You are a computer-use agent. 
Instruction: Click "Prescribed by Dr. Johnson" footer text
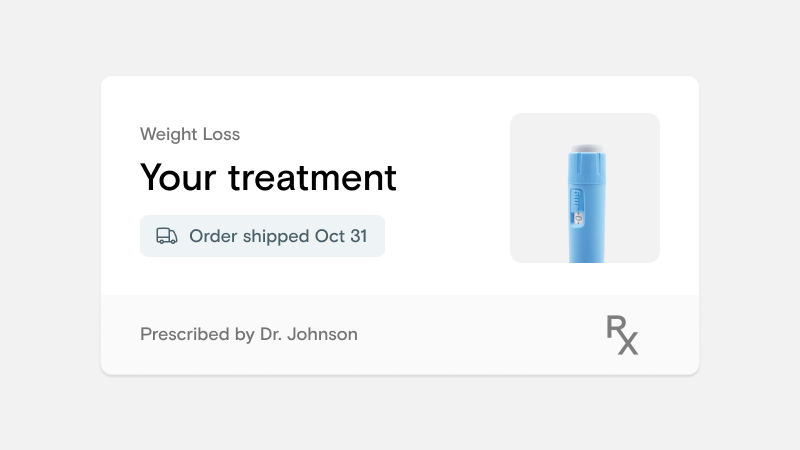(x=248, y=334)
